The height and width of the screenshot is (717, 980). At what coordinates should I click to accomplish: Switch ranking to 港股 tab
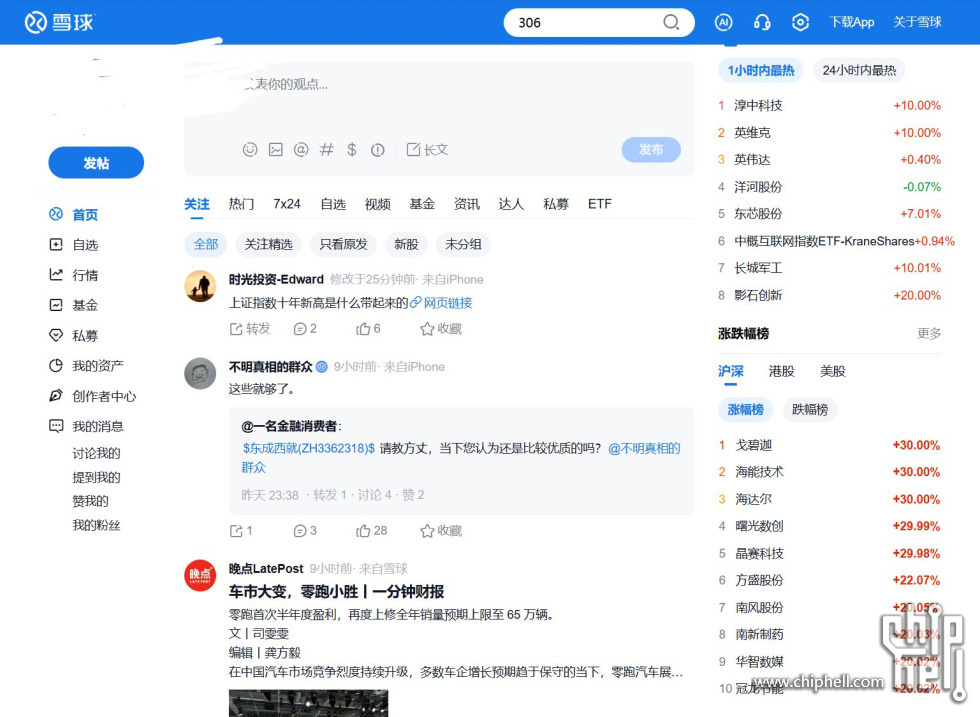pyautogui.click(x=781, y=371)
